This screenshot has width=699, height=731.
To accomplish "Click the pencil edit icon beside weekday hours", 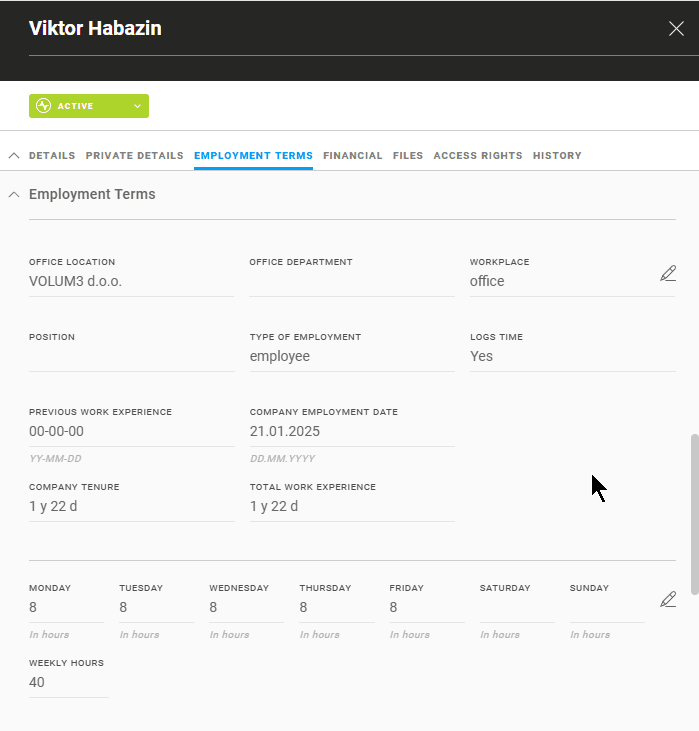I will 668,600.
